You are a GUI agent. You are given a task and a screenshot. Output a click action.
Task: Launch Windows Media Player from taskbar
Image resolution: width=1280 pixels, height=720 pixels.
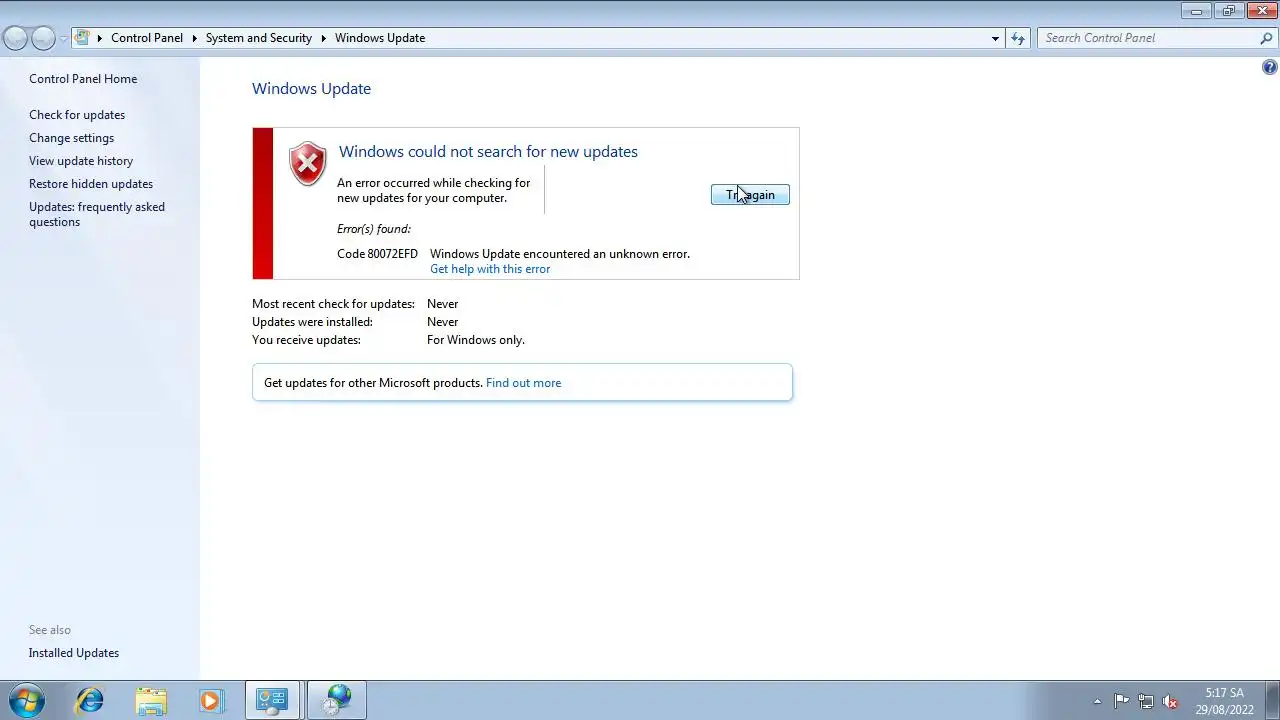(211, 700)
